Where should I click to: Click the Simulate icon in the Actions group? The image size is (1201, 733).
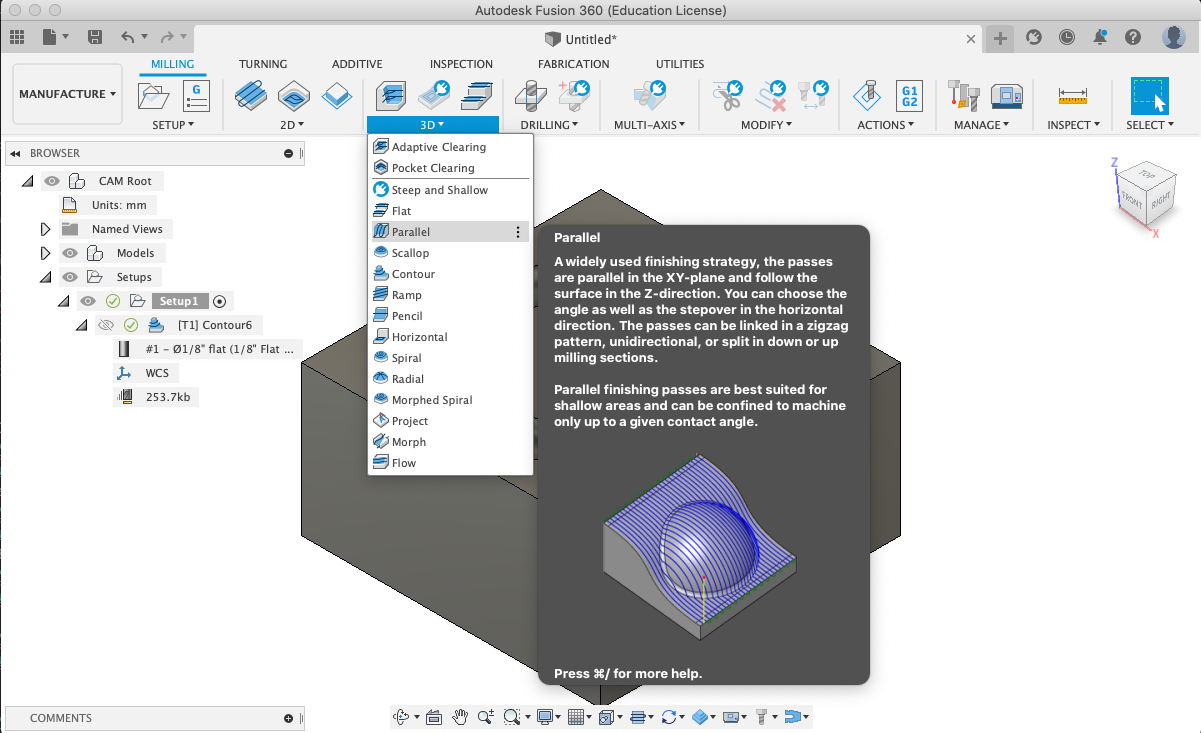[867, 96]
